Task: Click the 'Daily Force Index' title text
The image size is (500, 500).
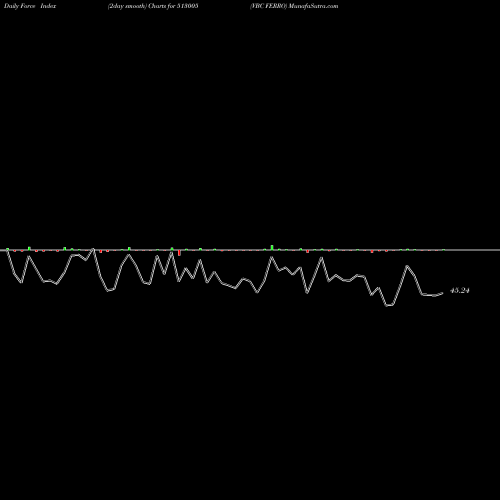Action: 30,6
